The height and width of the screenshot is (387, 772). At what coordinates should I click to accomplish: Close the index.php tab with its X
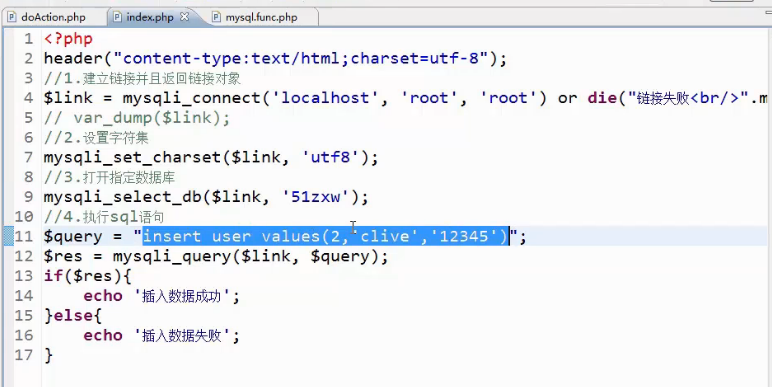click(184, 17)
